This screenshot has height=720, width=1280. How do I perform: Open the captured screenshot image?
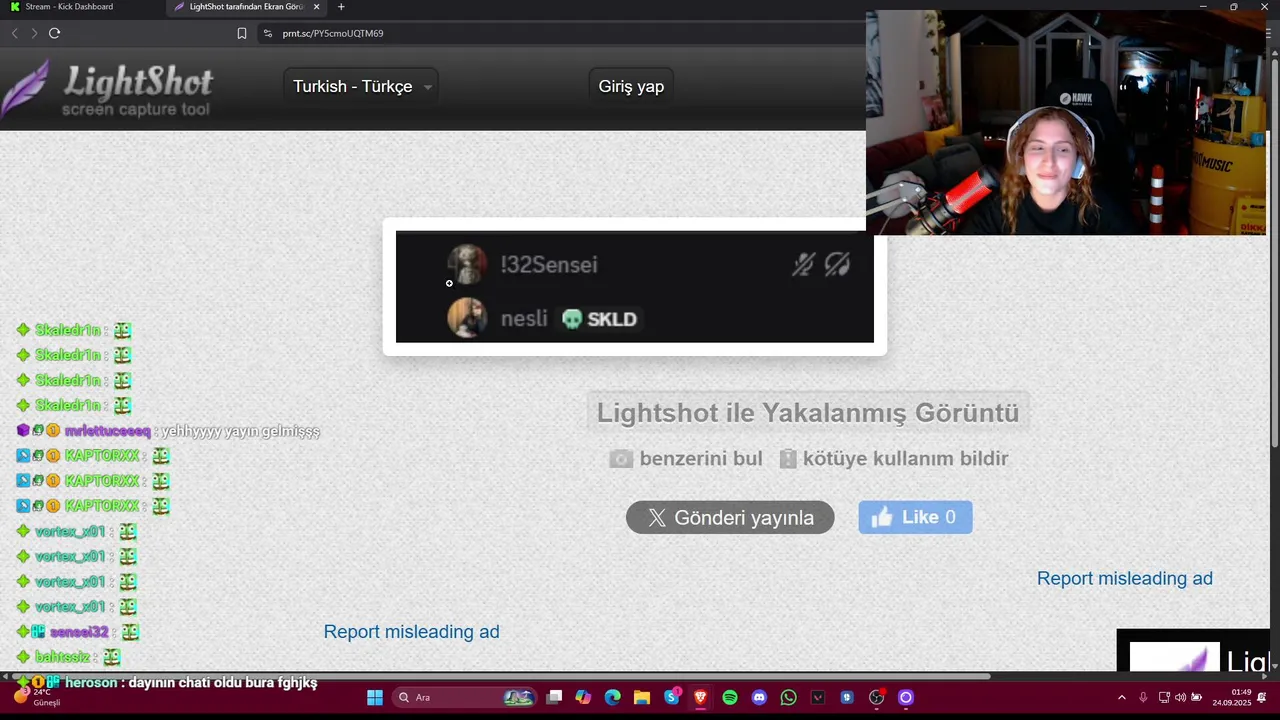(635, 287)
